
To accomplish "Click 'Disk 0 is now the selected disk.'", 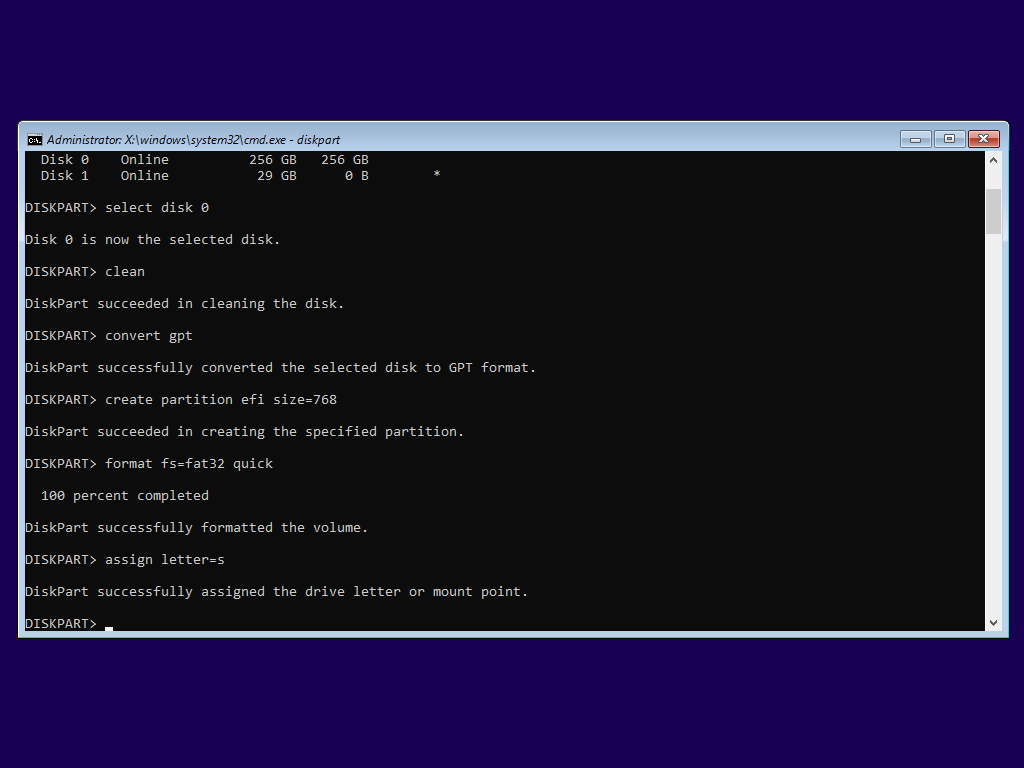I will click(152, 240).
